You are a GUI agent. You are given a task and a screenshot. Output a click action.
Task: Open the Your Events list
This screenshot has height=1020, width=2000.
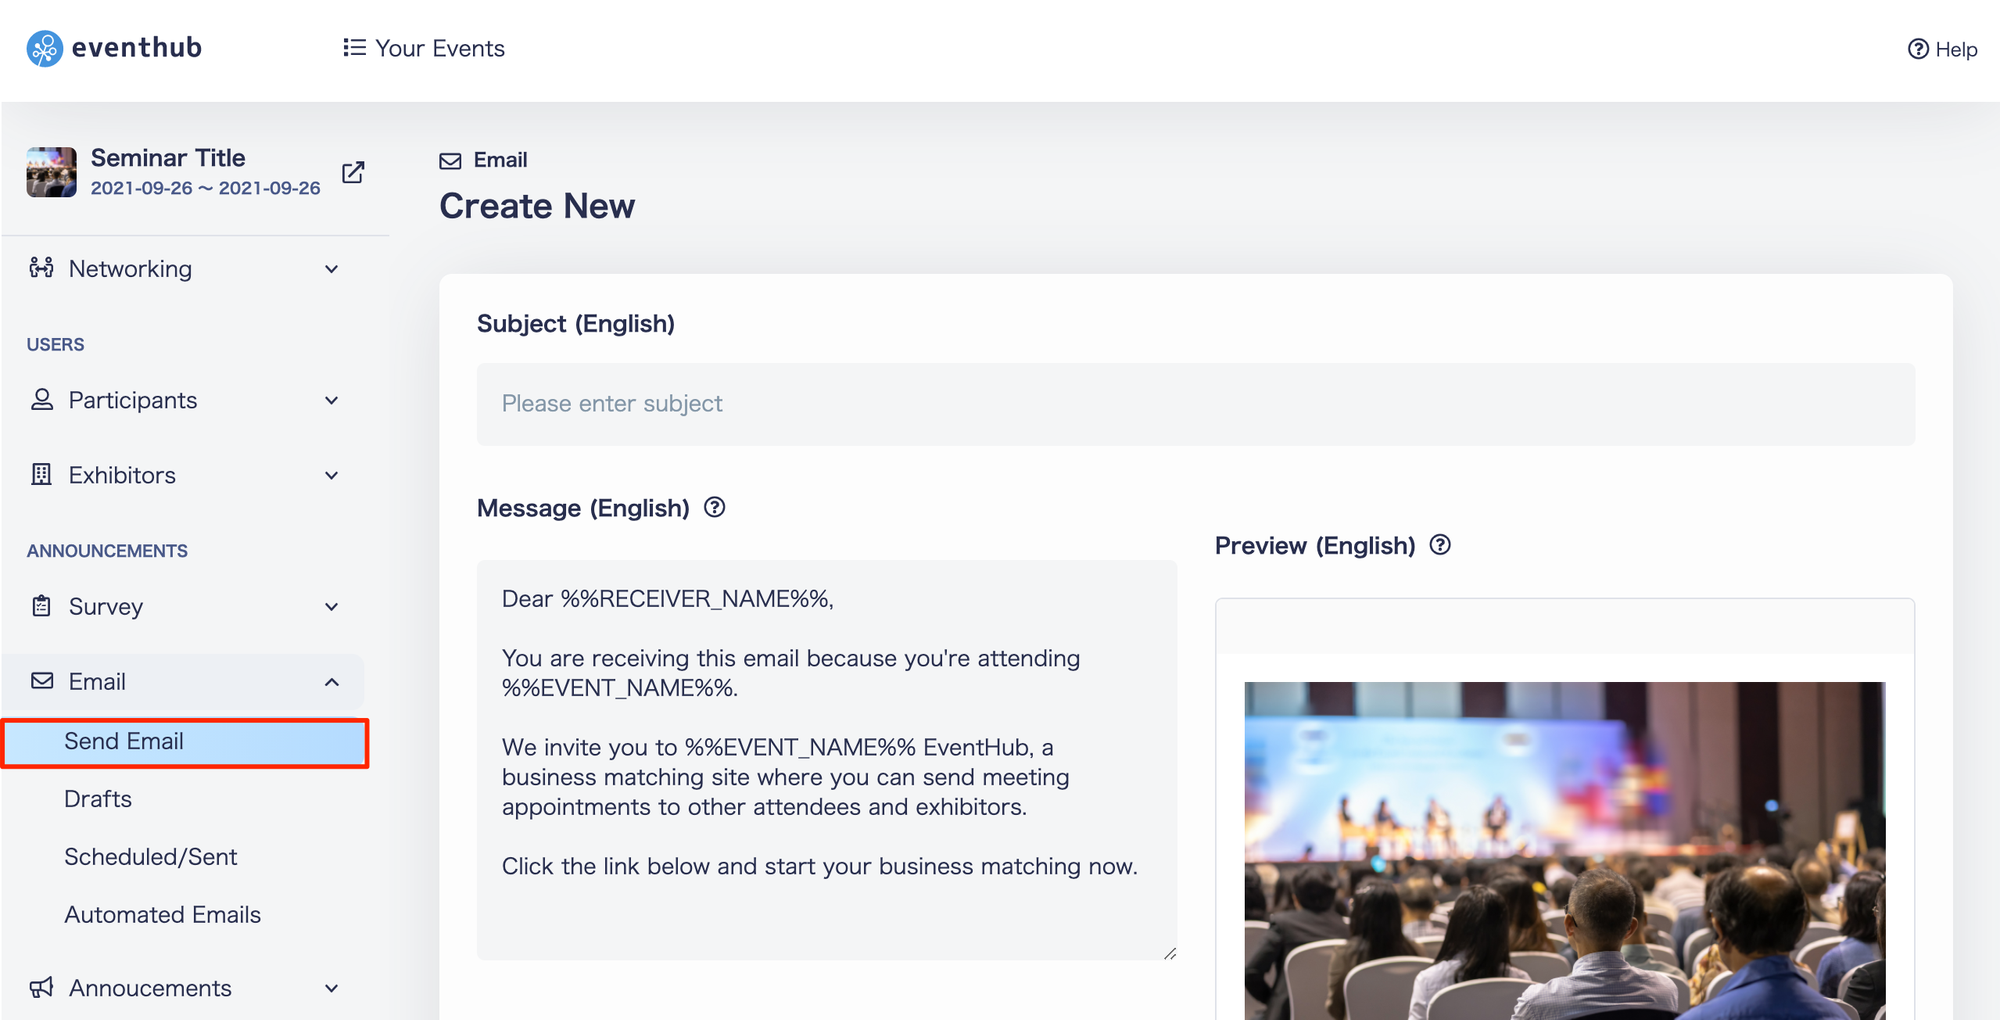(x=423, y=48)
